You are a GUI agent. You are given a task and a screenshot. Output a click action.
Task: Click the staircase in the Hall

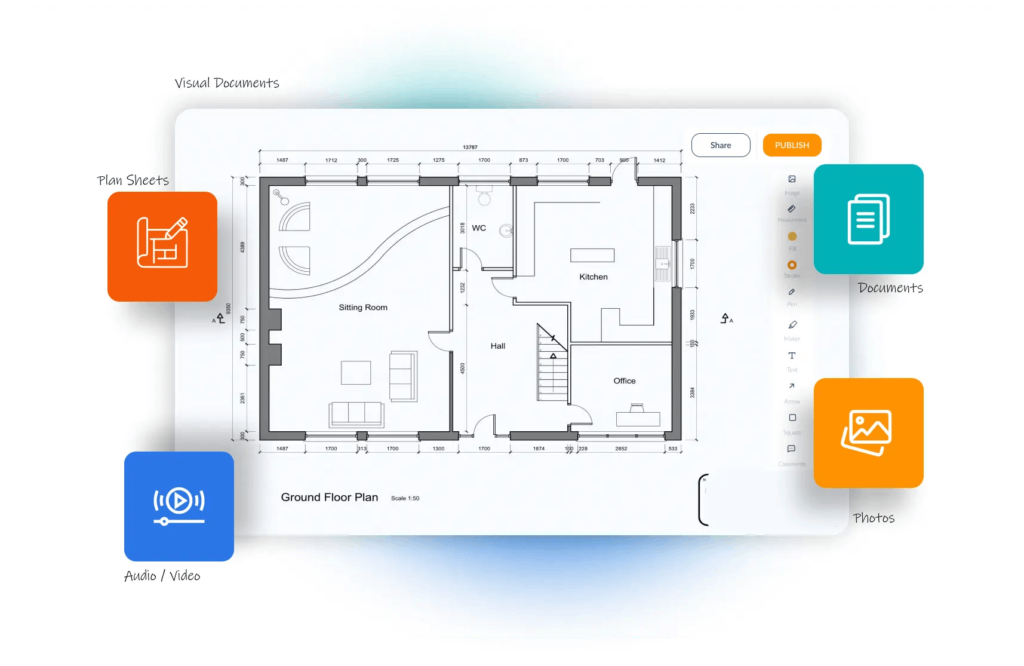tap(552, 363)
